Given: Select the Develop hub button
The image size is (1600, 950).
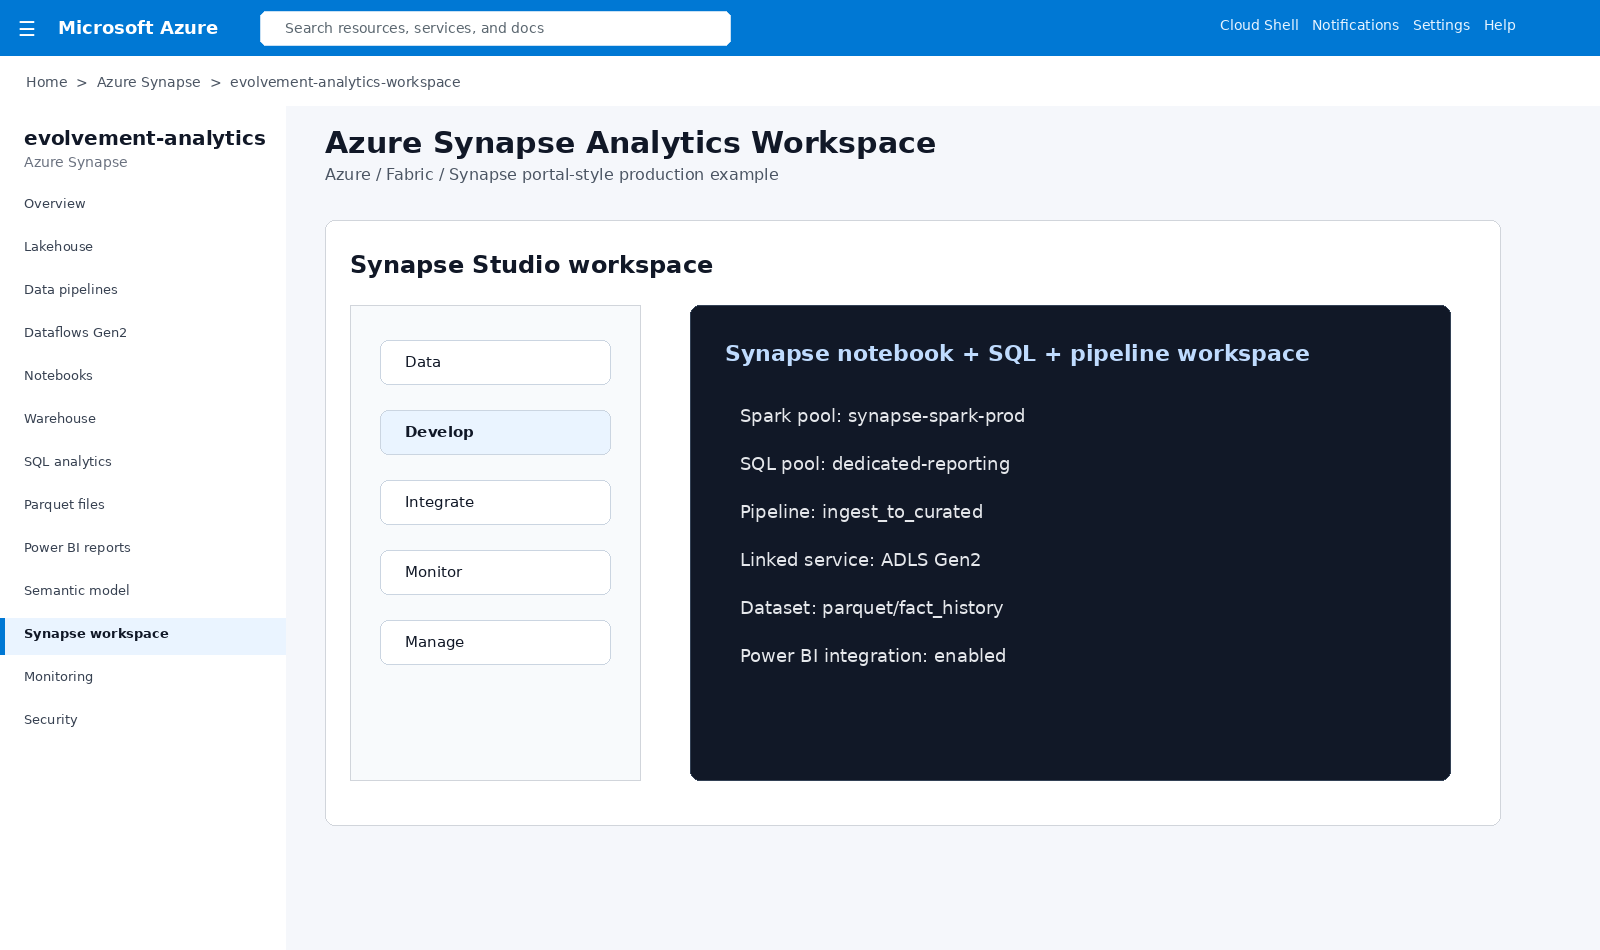Looking at the screenshot, I should (495, 432).
